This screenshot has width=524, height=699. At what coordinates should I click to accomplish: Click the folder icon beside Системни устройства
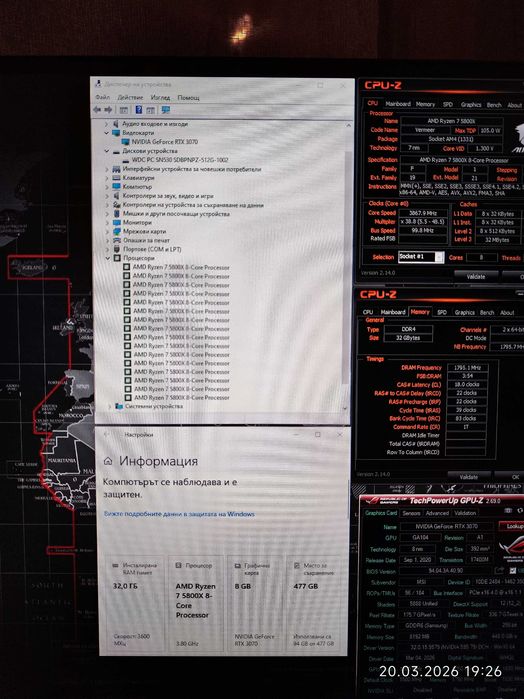pos(119,406)
